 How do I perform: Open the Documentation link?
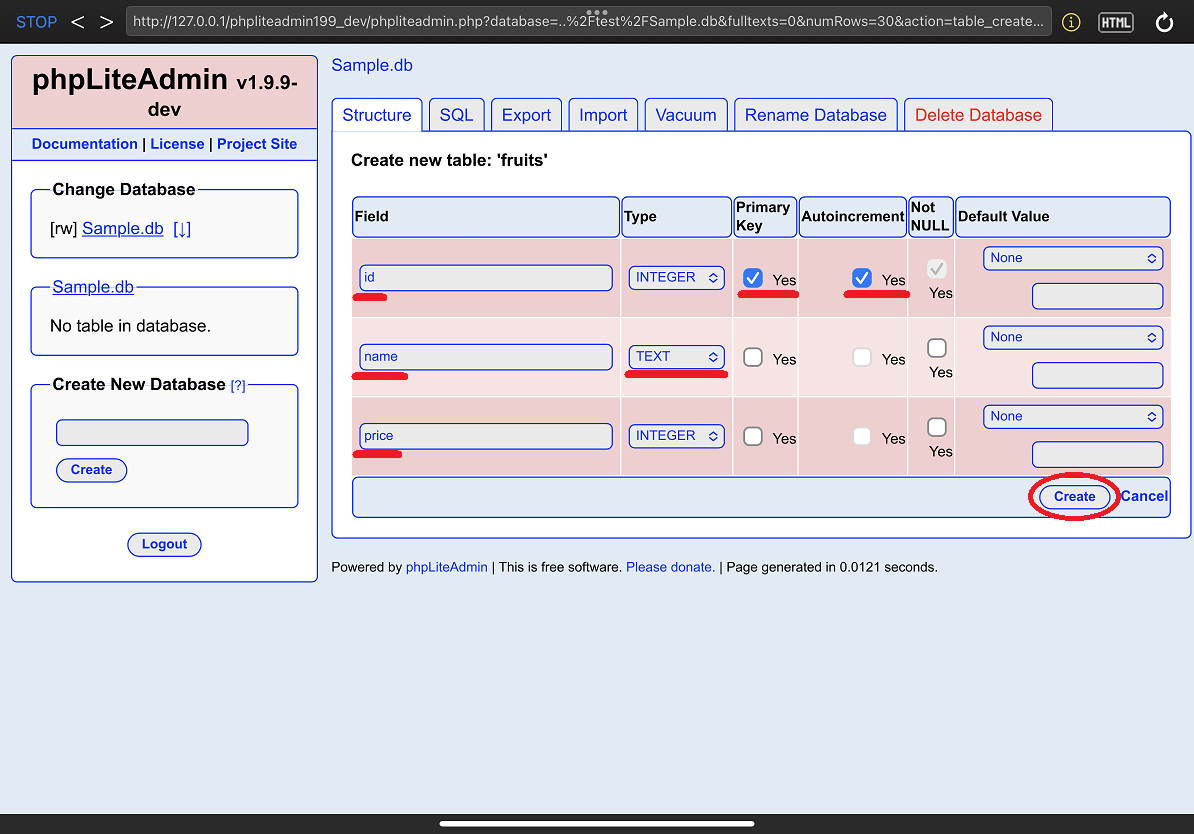coord(85,144)
